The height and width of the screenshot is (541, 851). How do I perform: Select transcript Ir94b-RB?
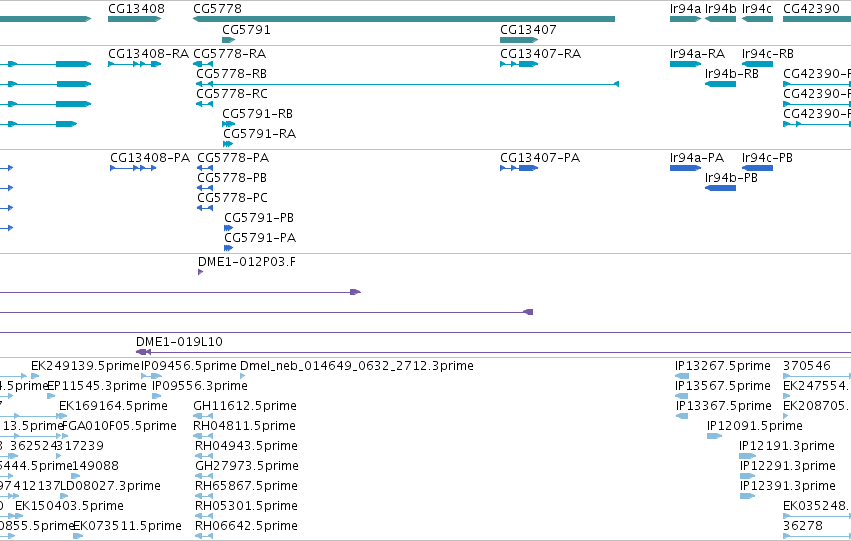click(720, 84)
